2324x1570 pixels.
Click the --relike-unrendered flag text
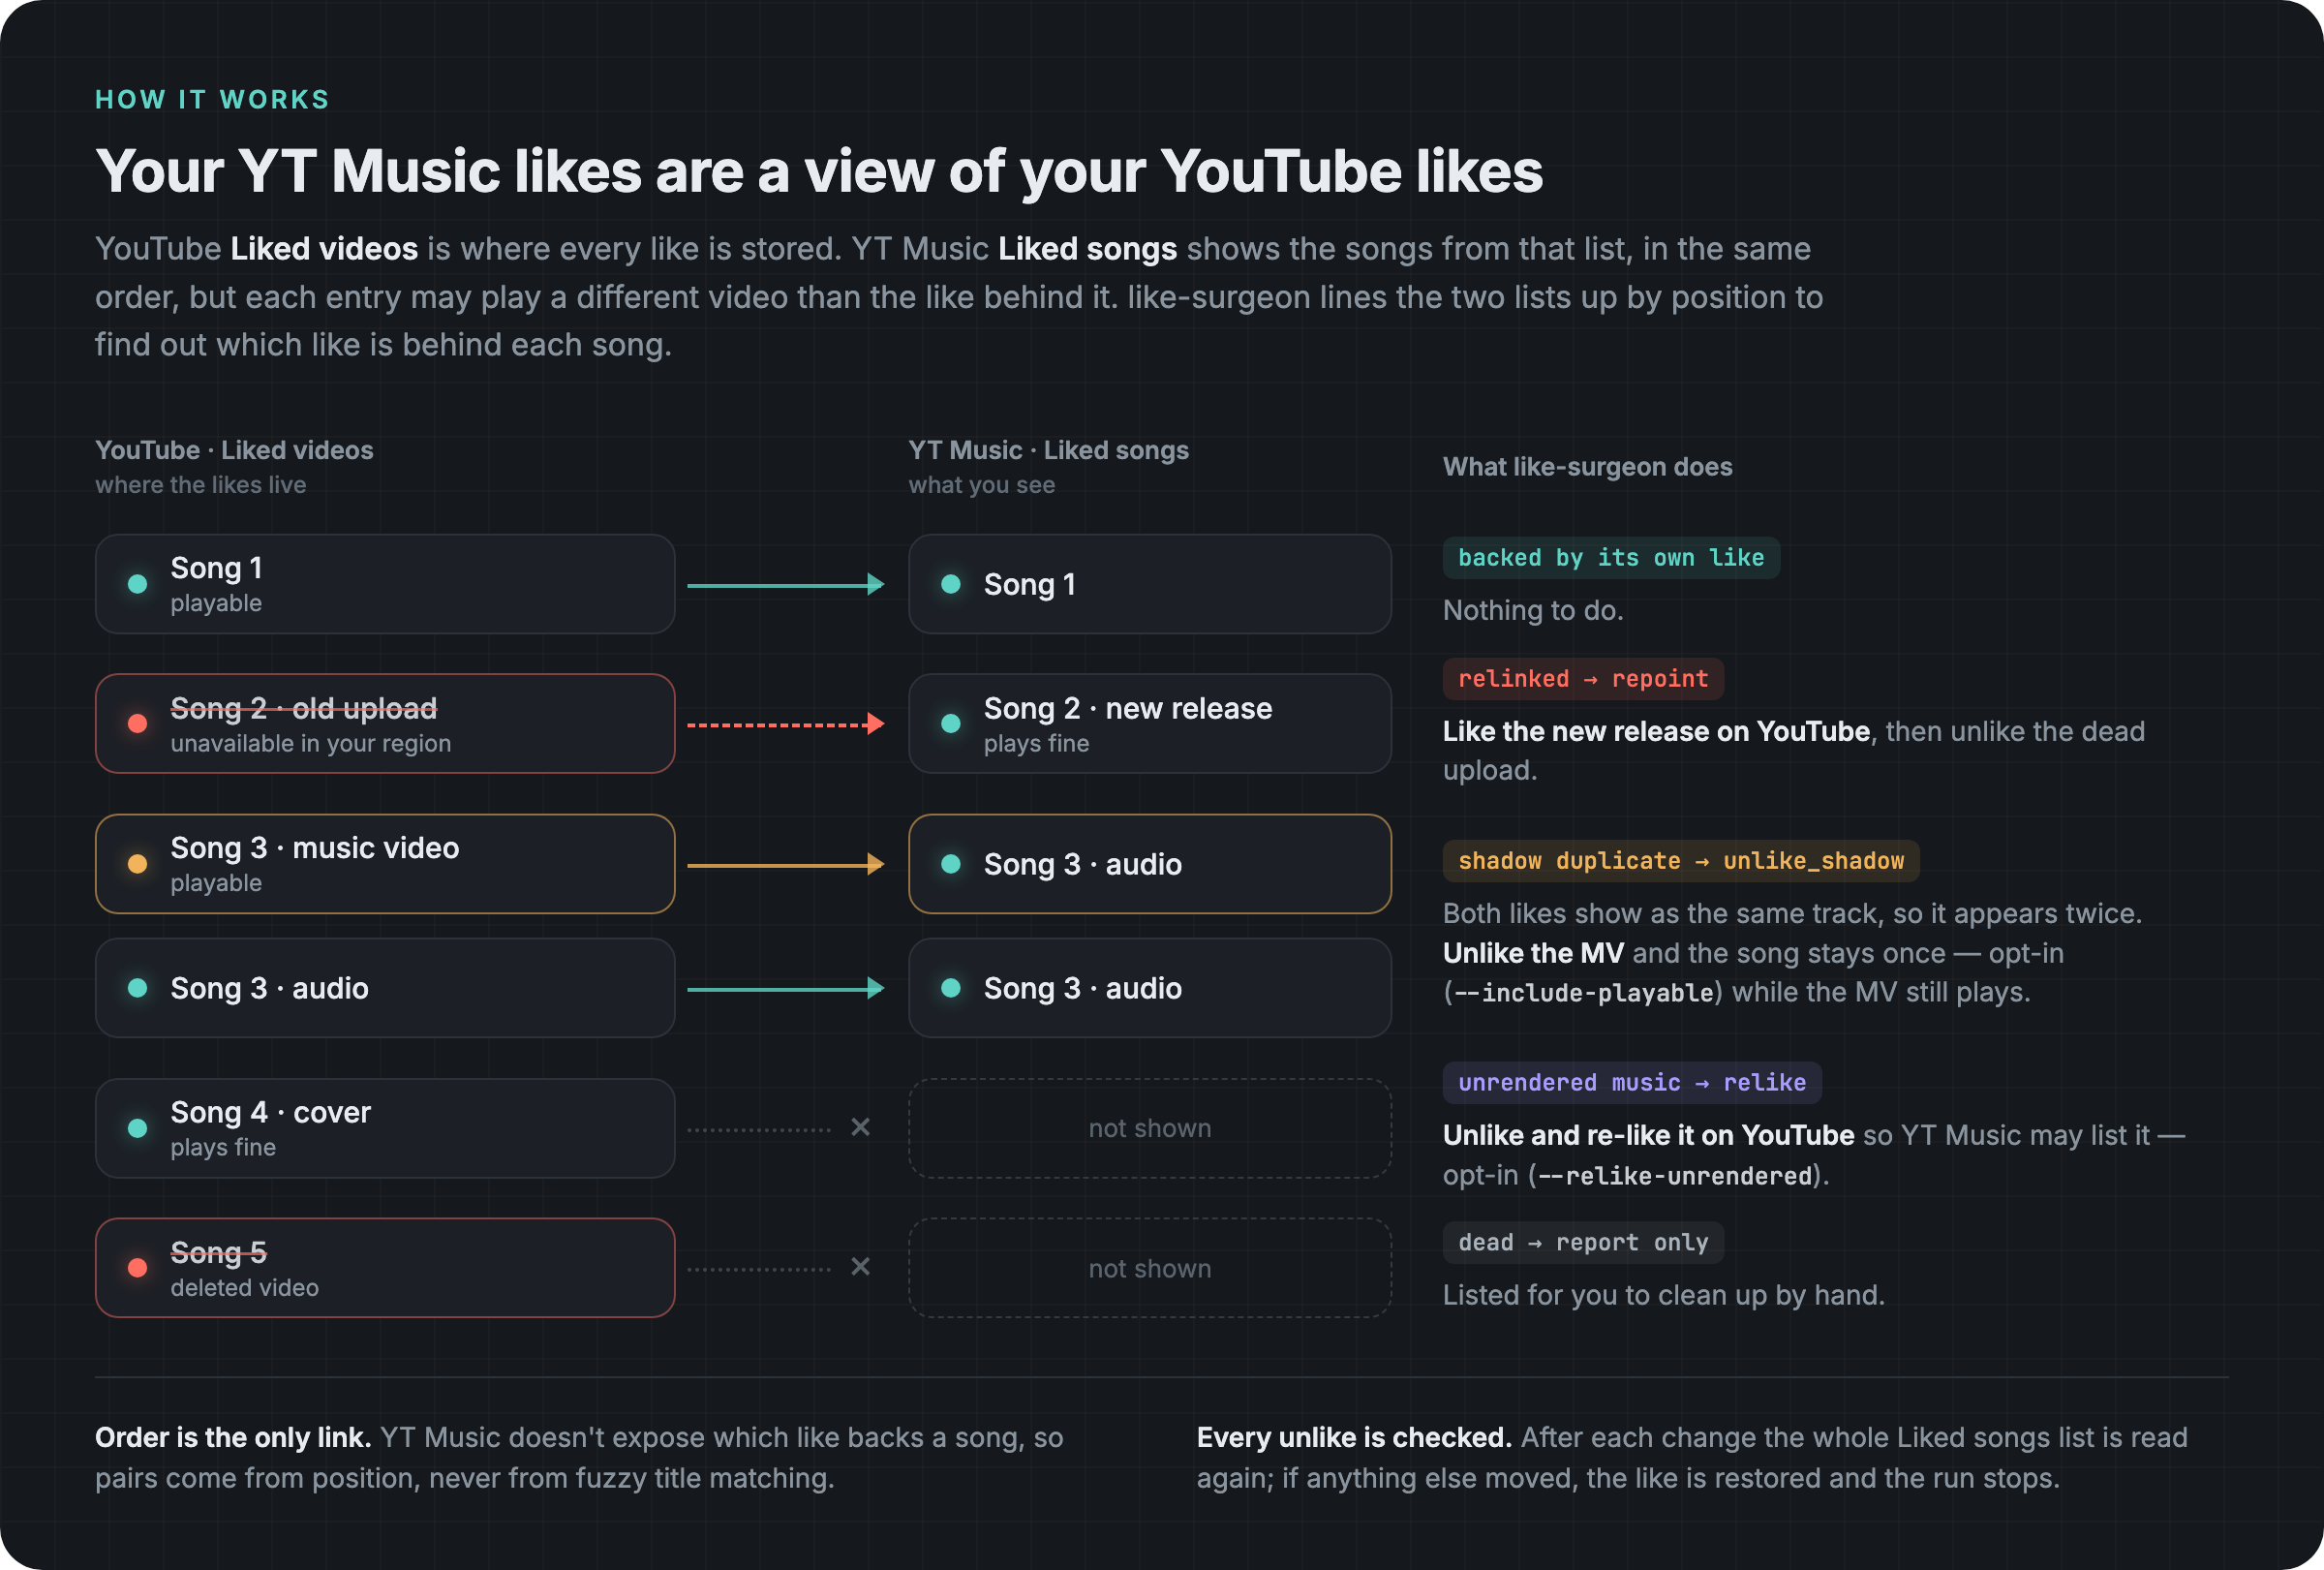[1675, 1176]
